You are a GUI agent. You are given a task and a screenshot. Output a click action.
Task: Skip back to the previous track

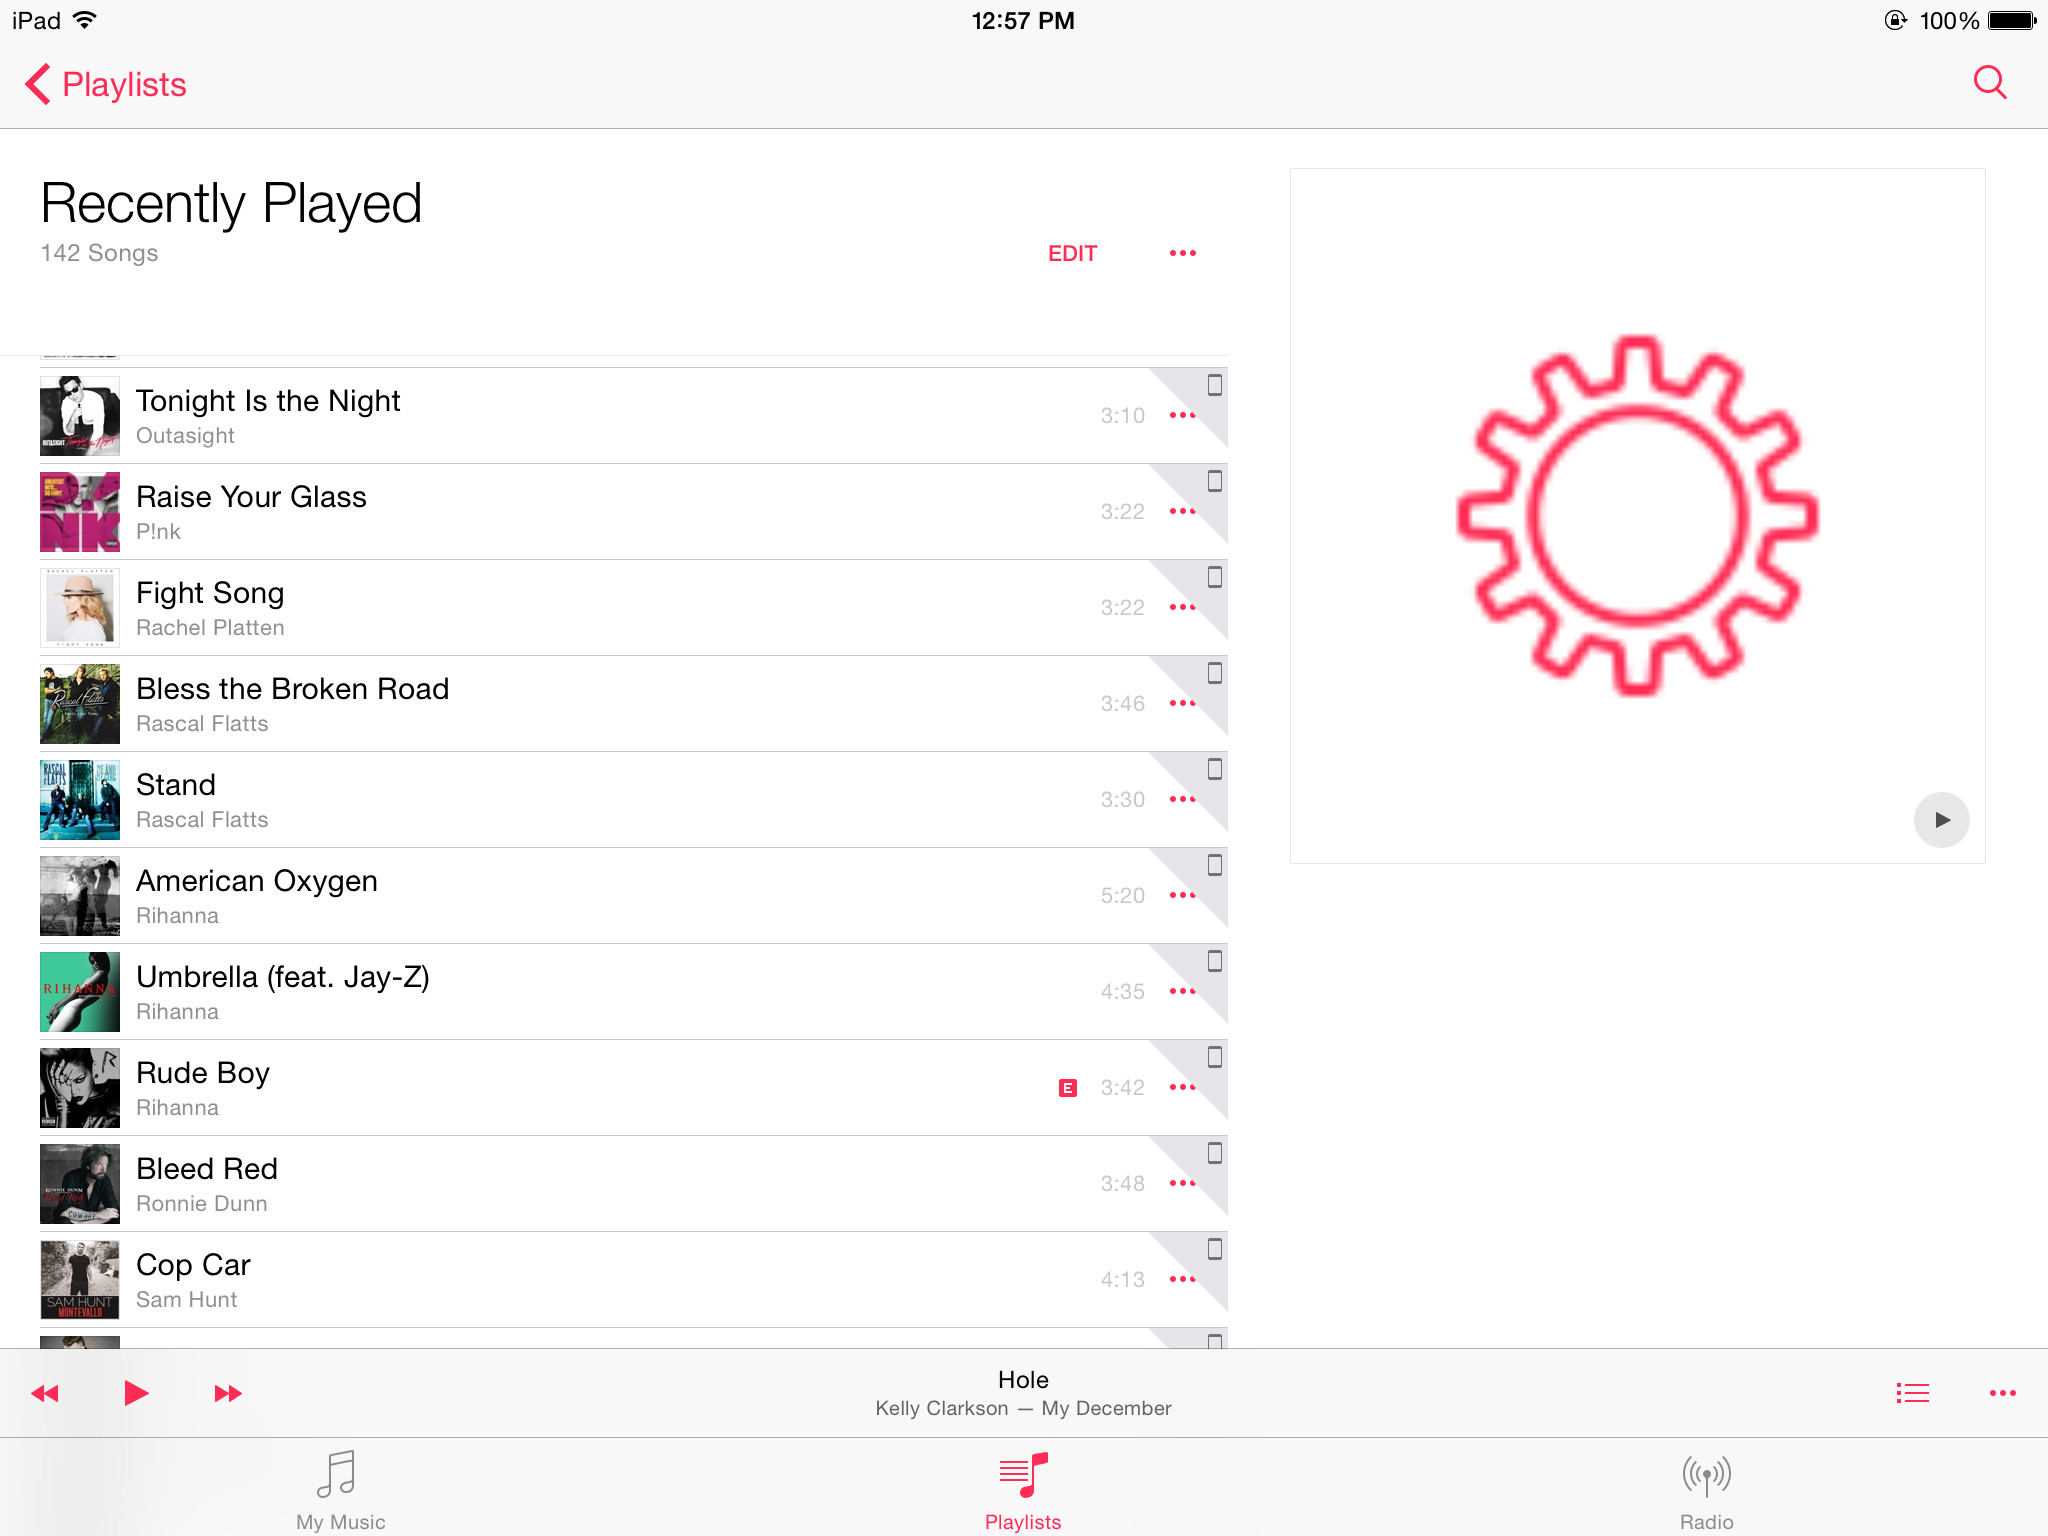click(x=45, y=1393)
